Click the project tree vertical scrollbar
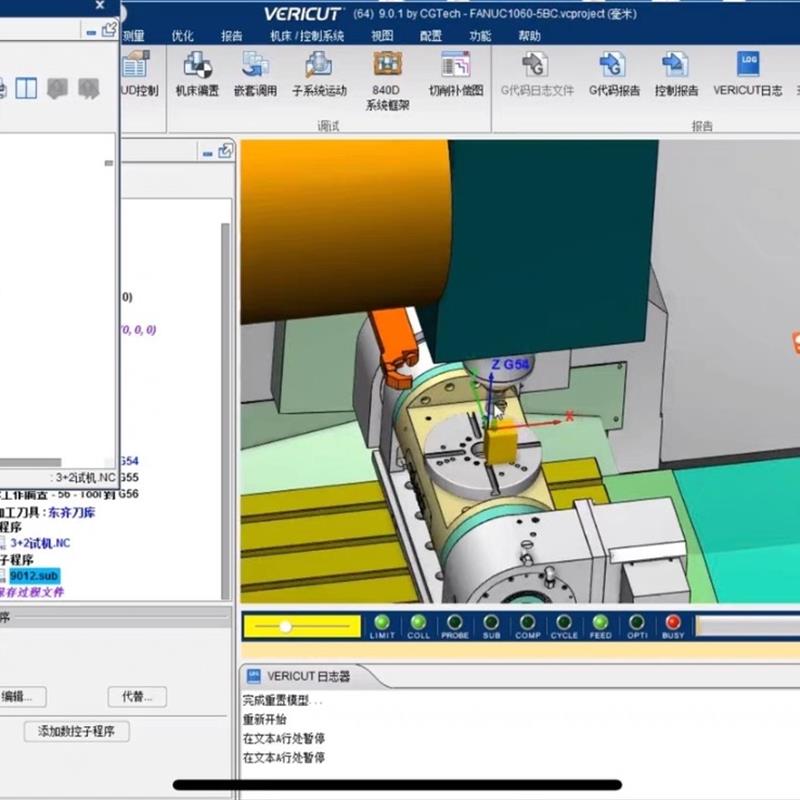 click(226, 411)
